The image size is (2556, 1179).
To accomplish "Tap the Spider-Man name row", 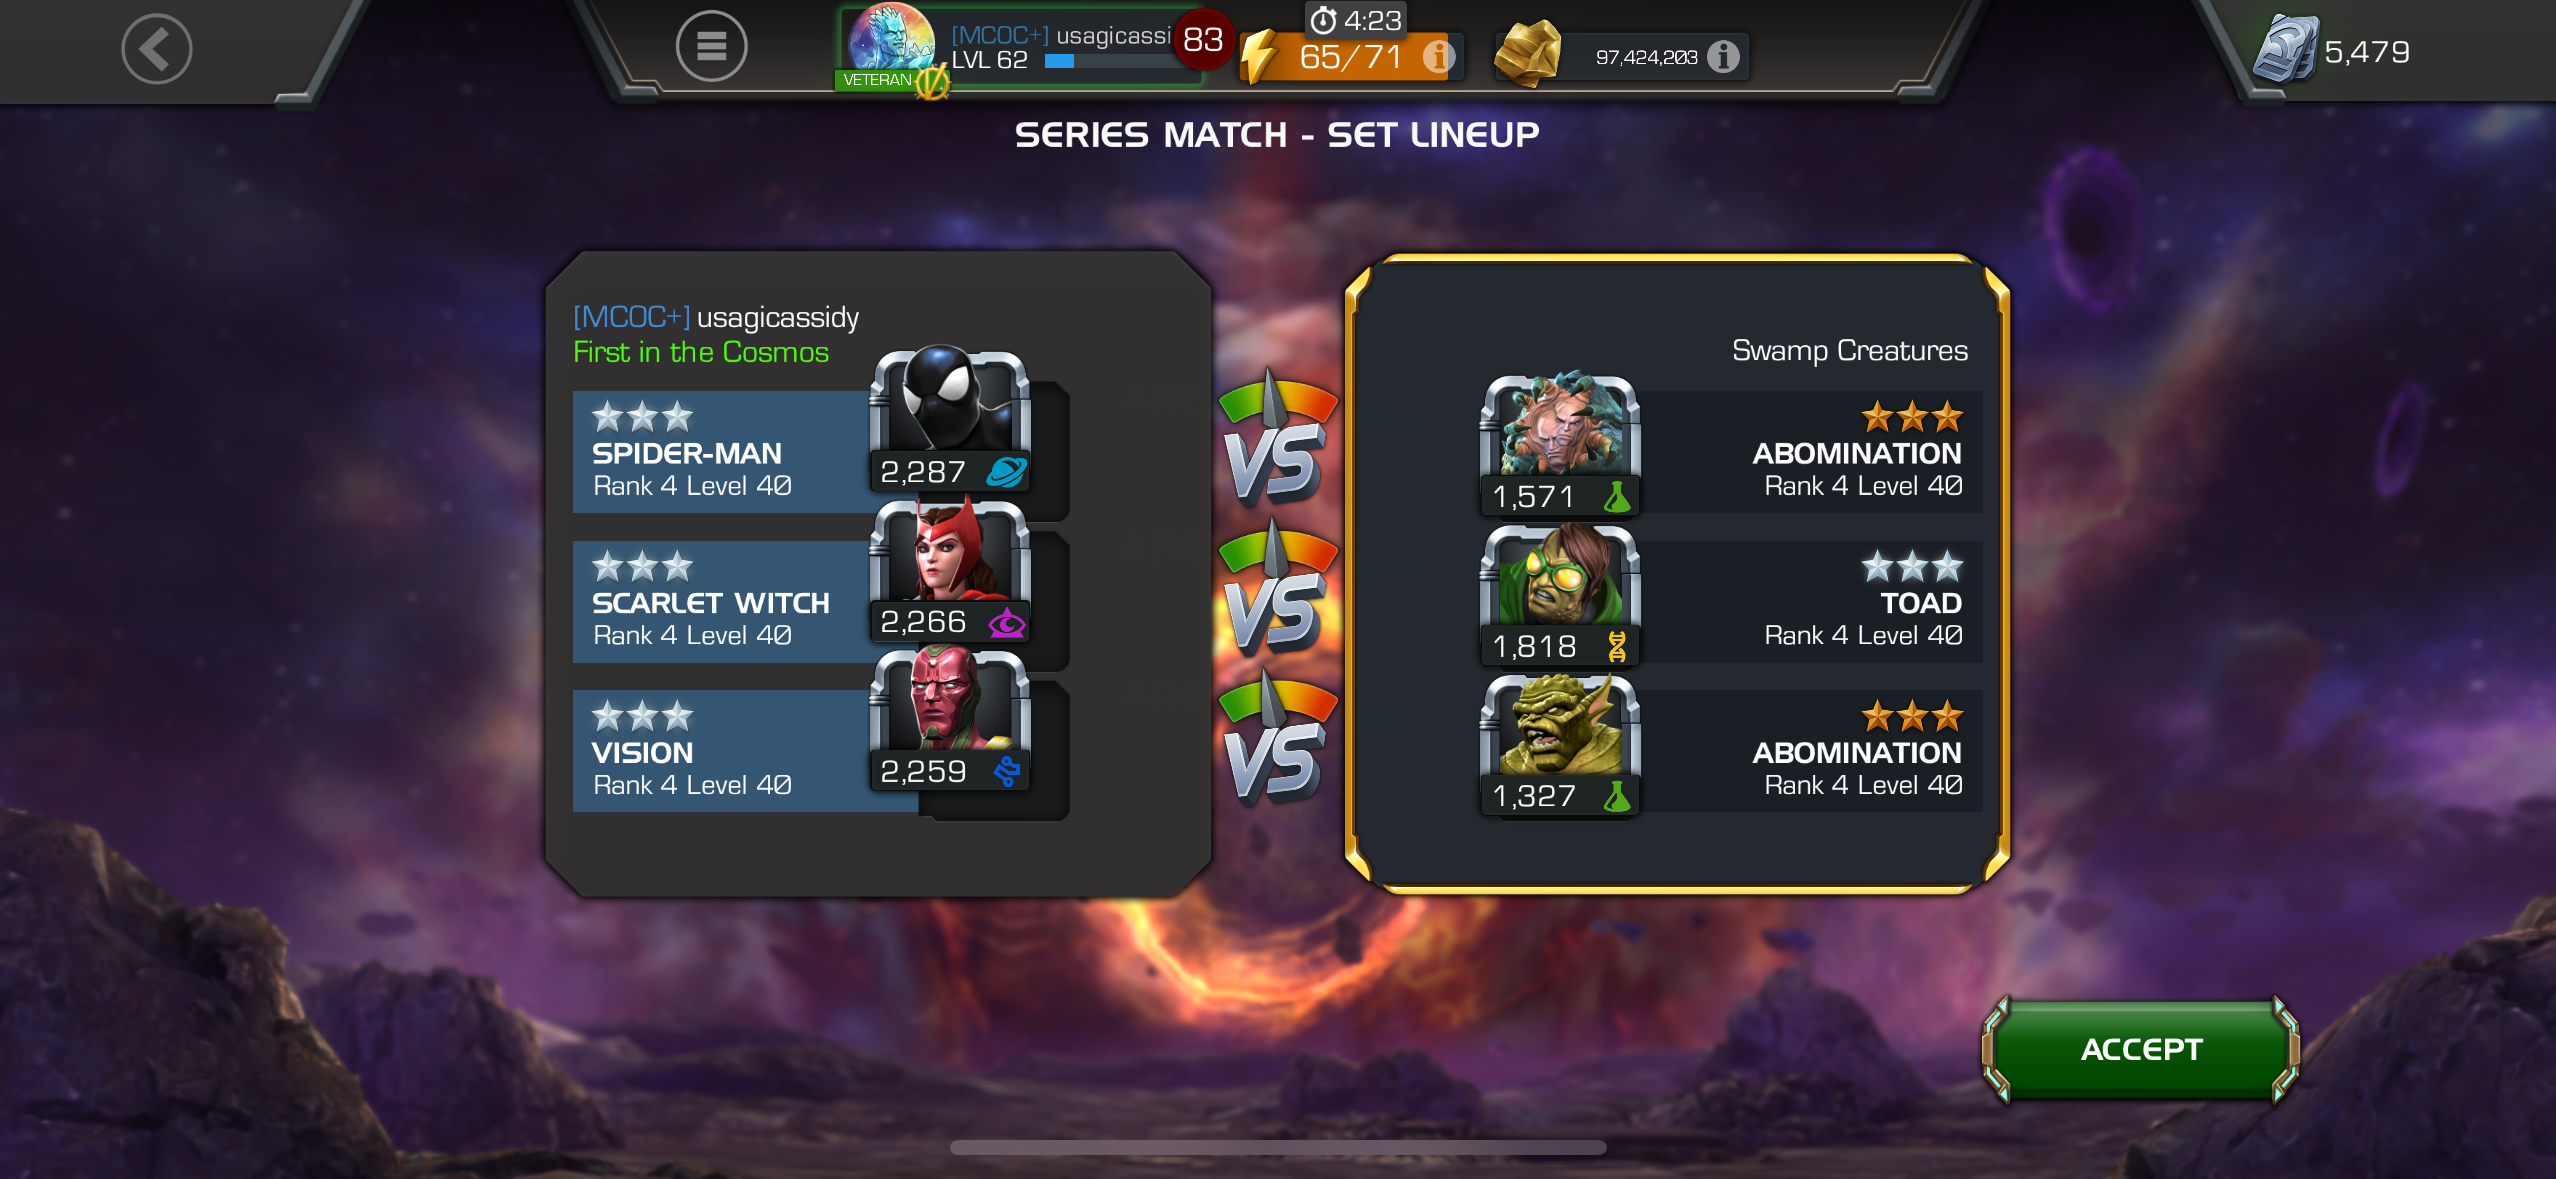I will click(722, 452).
